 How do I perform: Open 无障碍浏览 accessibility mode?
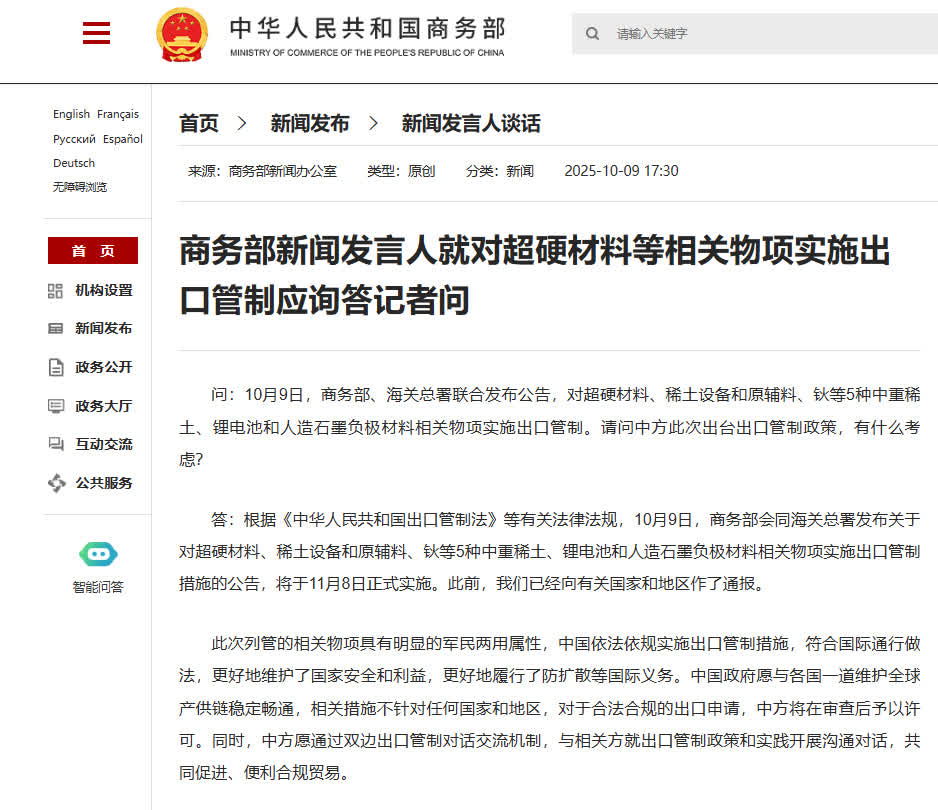coord(80,187)
